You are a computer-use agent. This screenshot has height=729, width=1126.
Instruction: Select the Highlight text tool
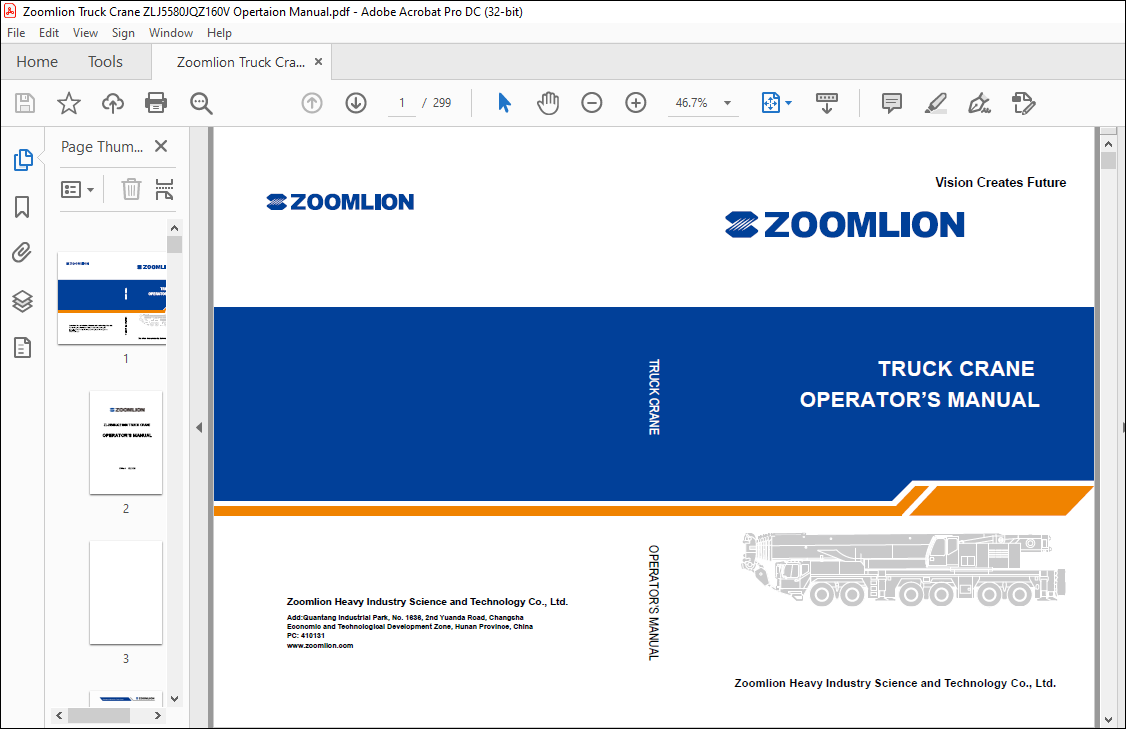pyautogui.click(x=936, y=103)
